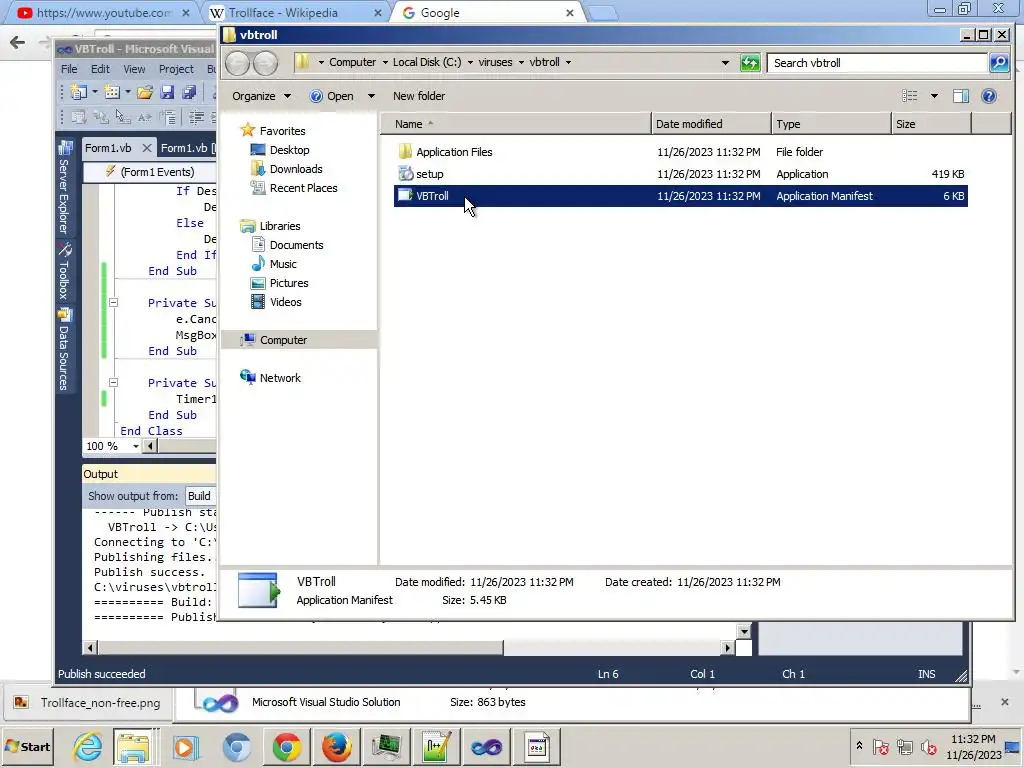Image resolution: width=1024 pixels, height=768 pixels.
Task: Click Save All icon in Visual Studio toolbar
Action: coord(189,92)
